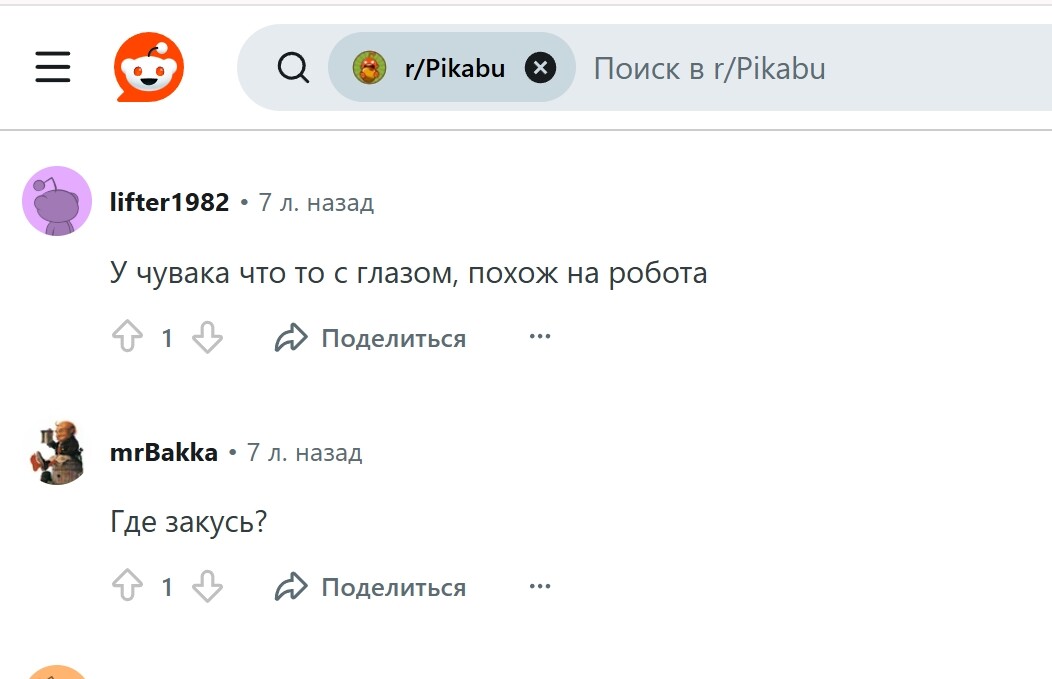
Task: Upvote mrBakka's 'Где закусь?' comment
Action: tap(127, 587)
